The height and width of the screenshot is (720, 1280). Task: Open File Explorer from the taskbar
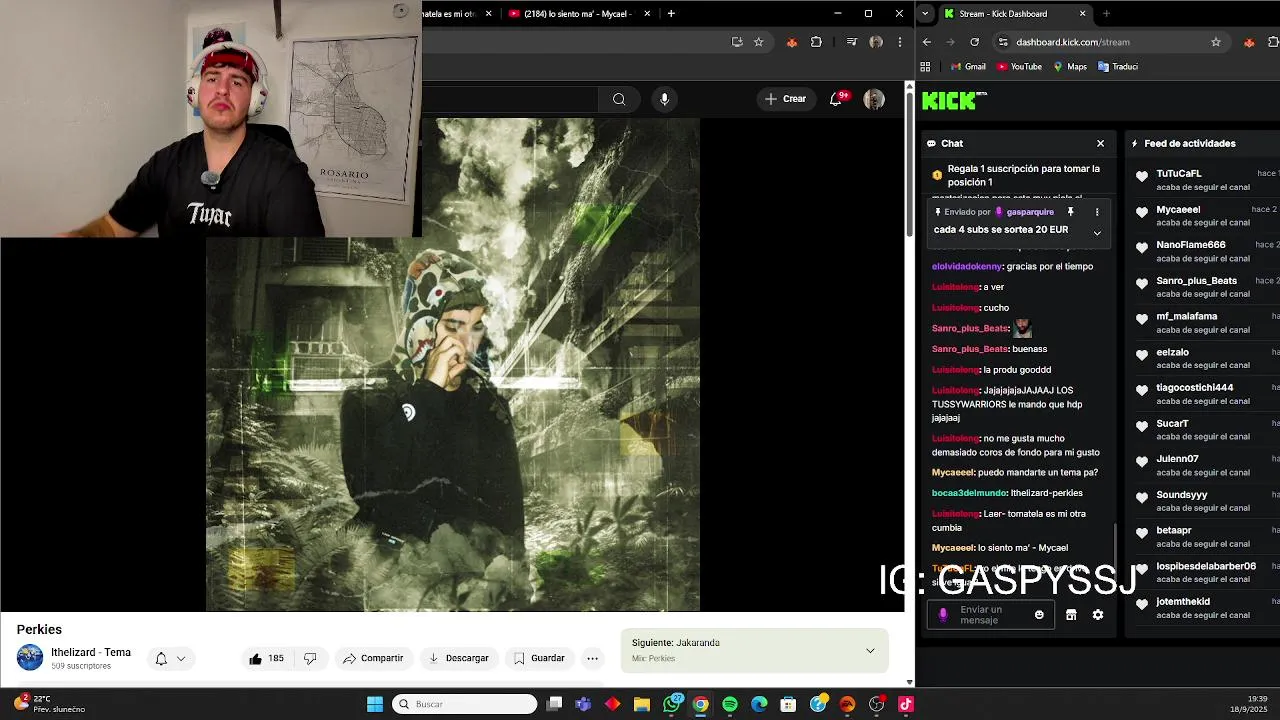tap(642, 704)
